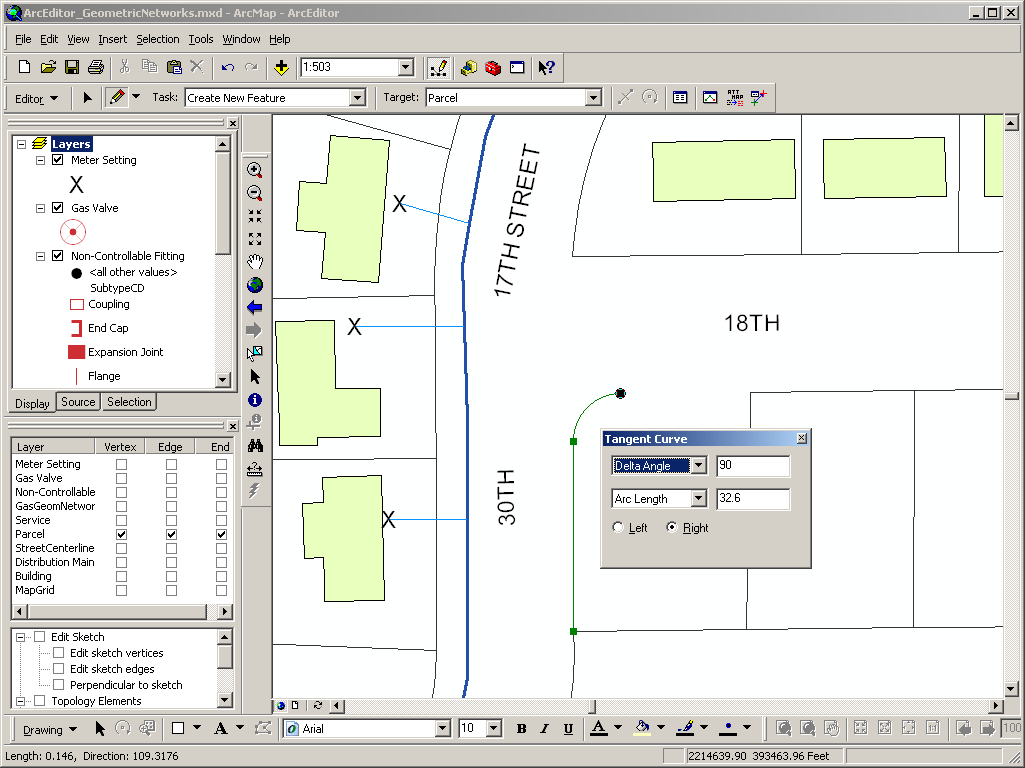The image size is (1025, 768).
Task: Close the Tangent Curve dialog
Action: [801, 438]
